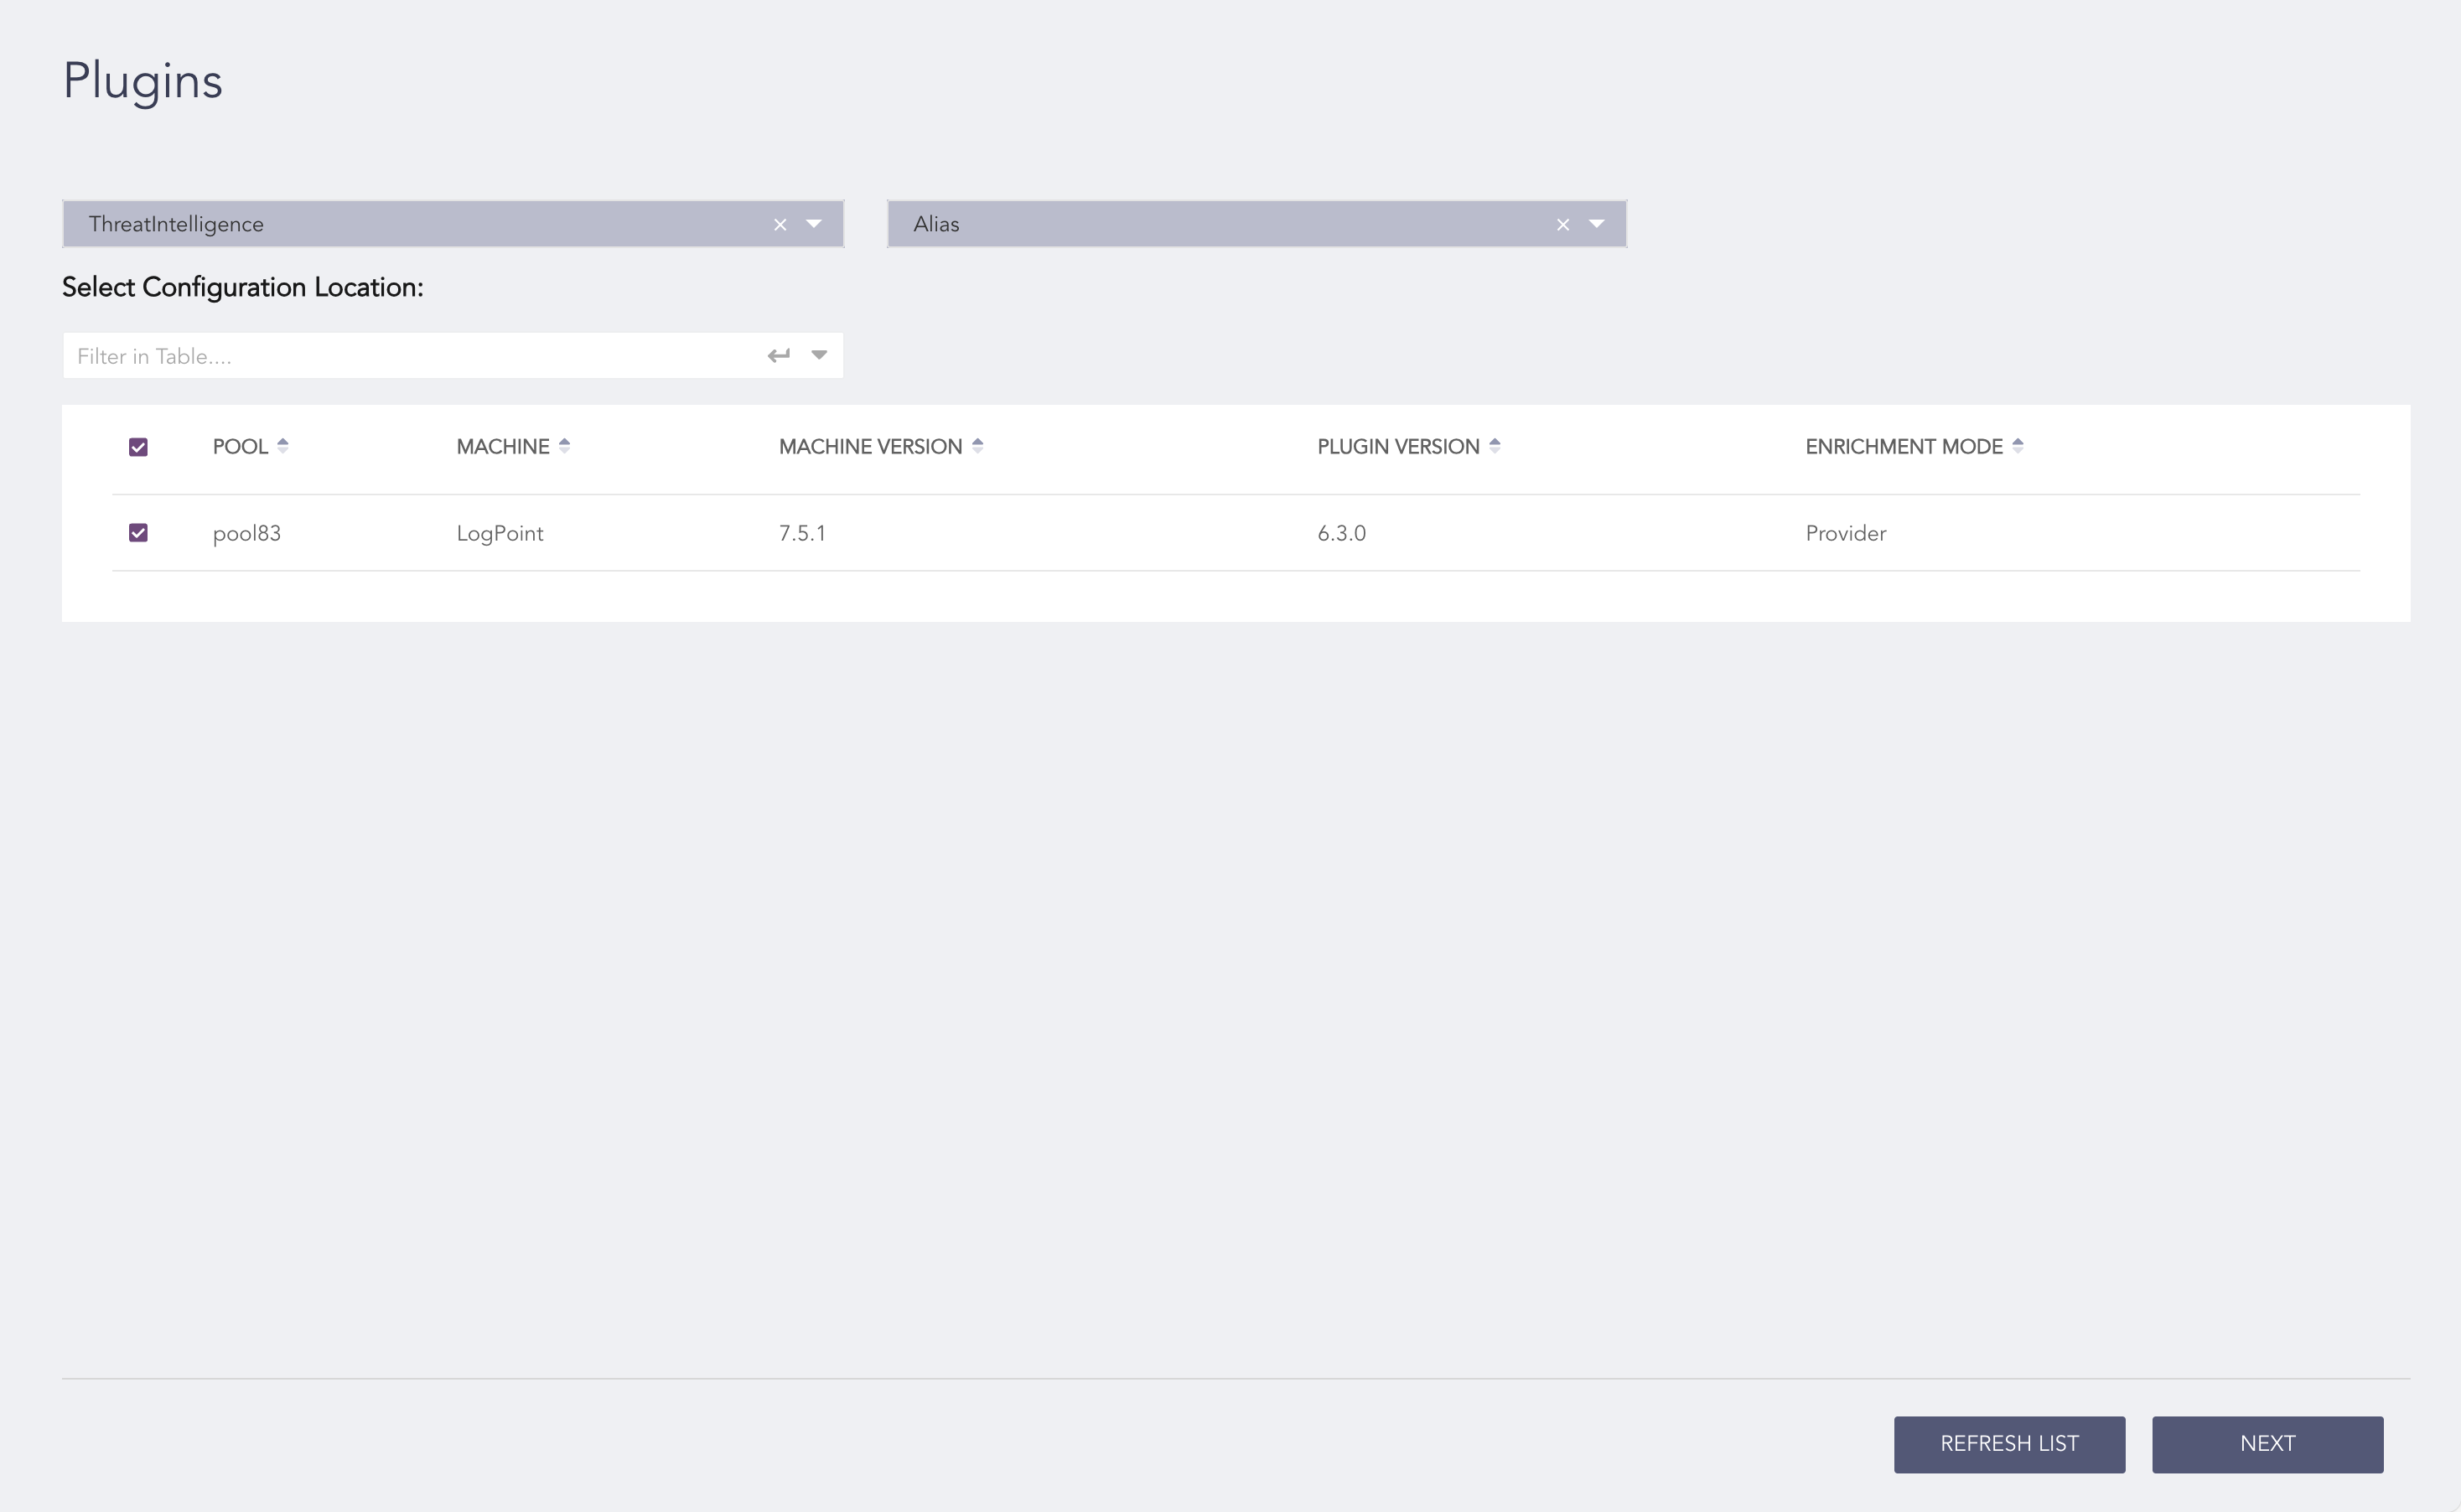Sort by the Machine column sort icon
2461x1512 pixels.
(564, 446)
